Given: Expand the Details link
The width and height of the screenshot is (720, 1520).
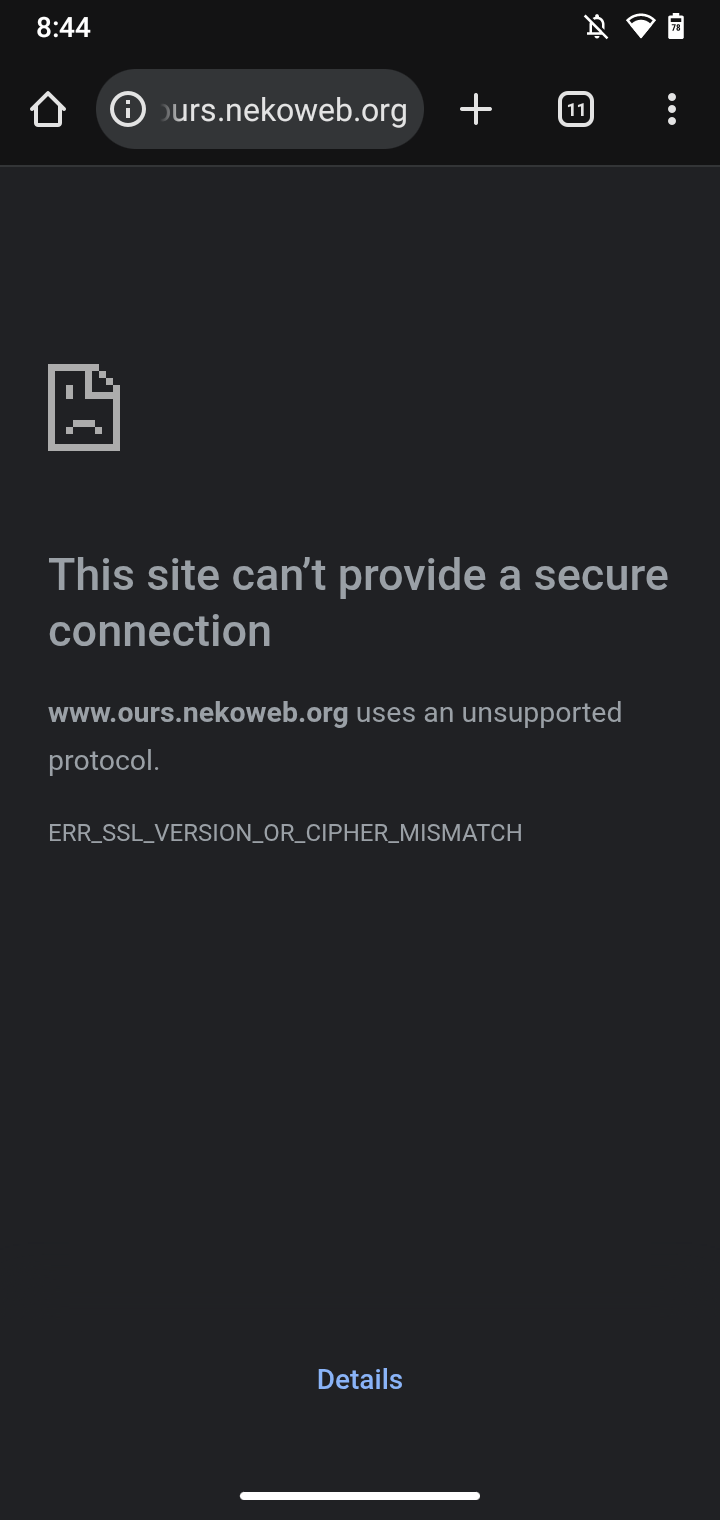Looking at the screenshot, I should tap(360, 1379).
